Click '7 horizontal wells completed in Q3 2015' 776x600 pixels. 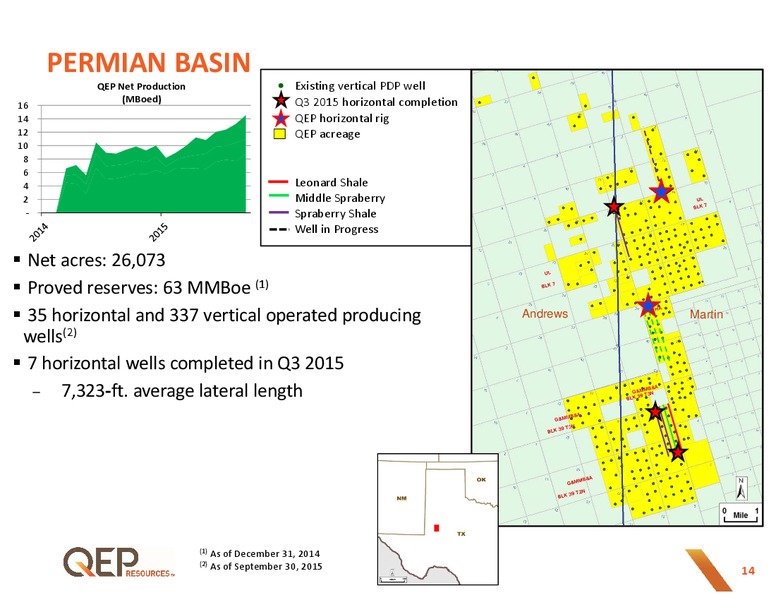(x=186, y=363)
